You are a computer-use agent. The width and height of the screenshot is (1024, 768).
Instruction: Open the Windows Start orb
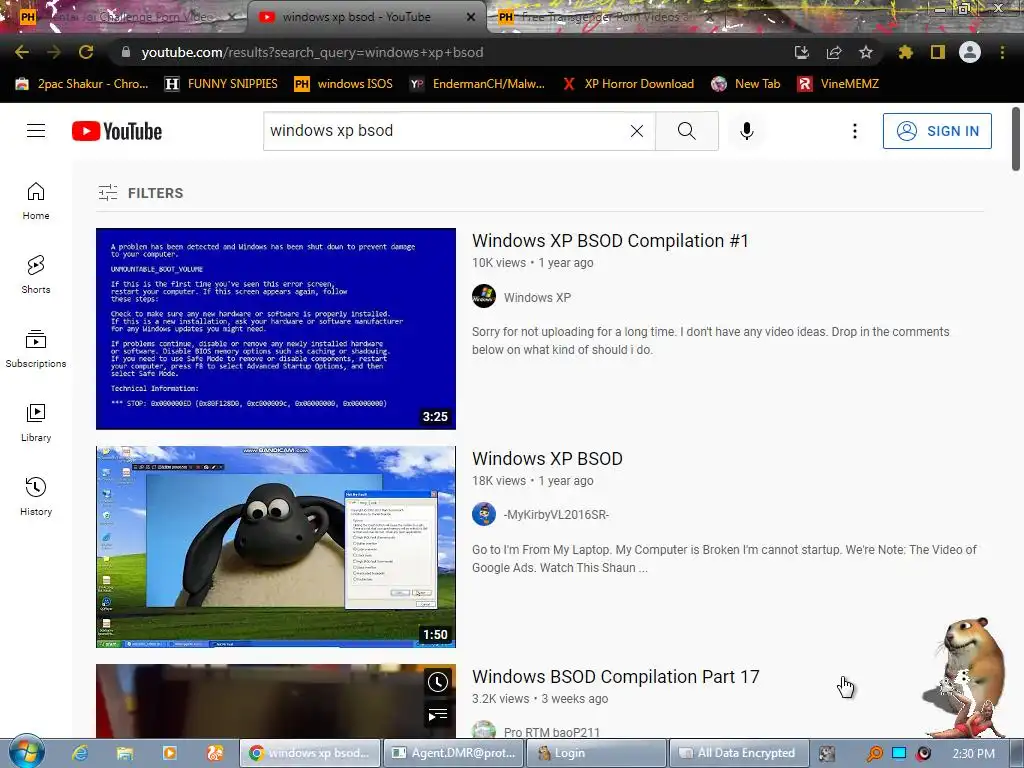tap(27, 752)
